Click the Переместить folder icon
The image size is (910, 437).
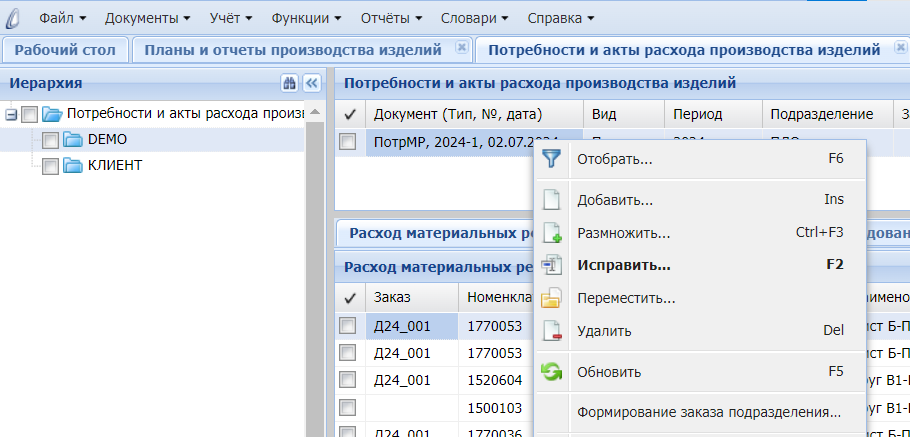[552, 298]
